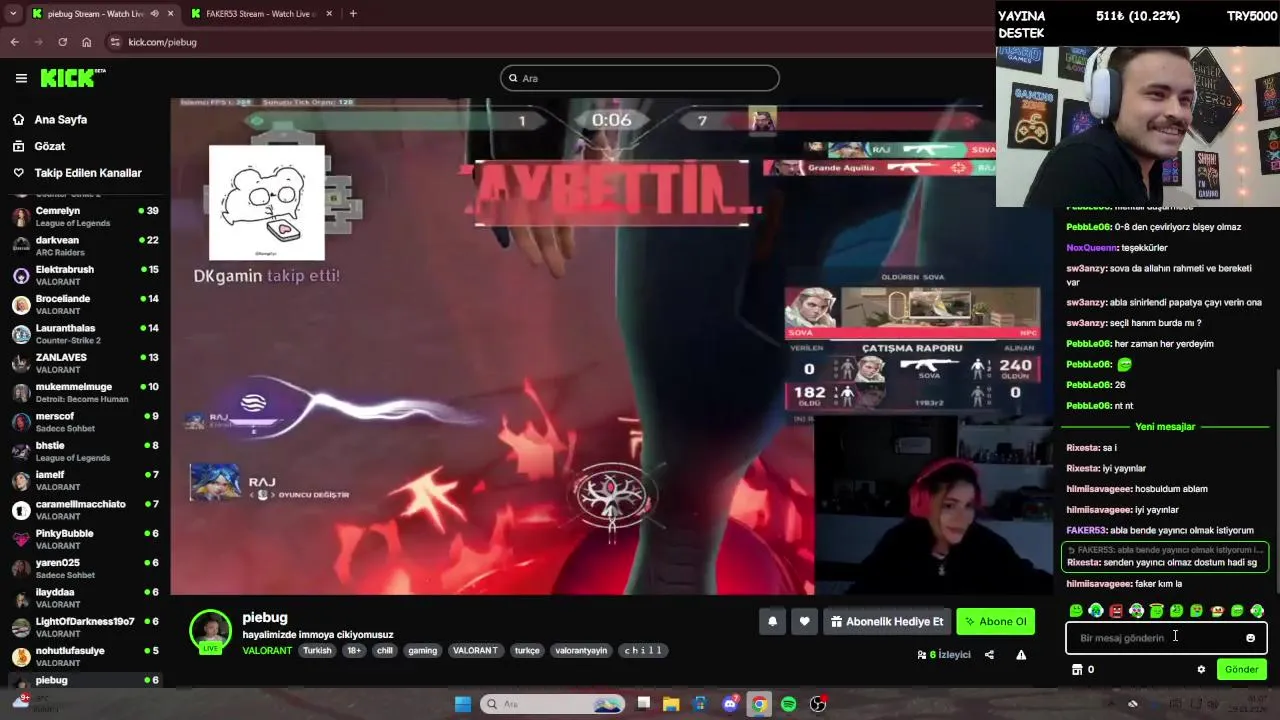The image size is (1280, 720).
Task: Open LightOfDarkness19o7 channel in sidebar
Action: click(85, 627)
